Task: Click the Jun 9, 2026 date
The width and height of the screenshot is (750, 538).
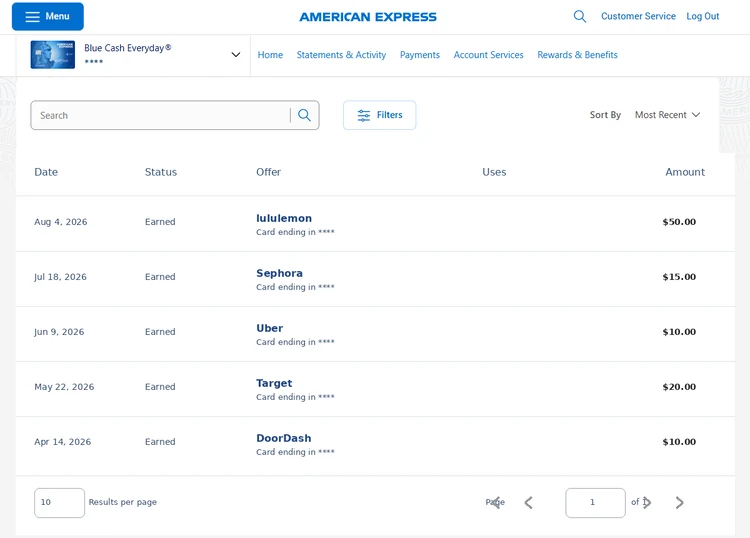Action: pyautogui.click(x=59, y=332)
